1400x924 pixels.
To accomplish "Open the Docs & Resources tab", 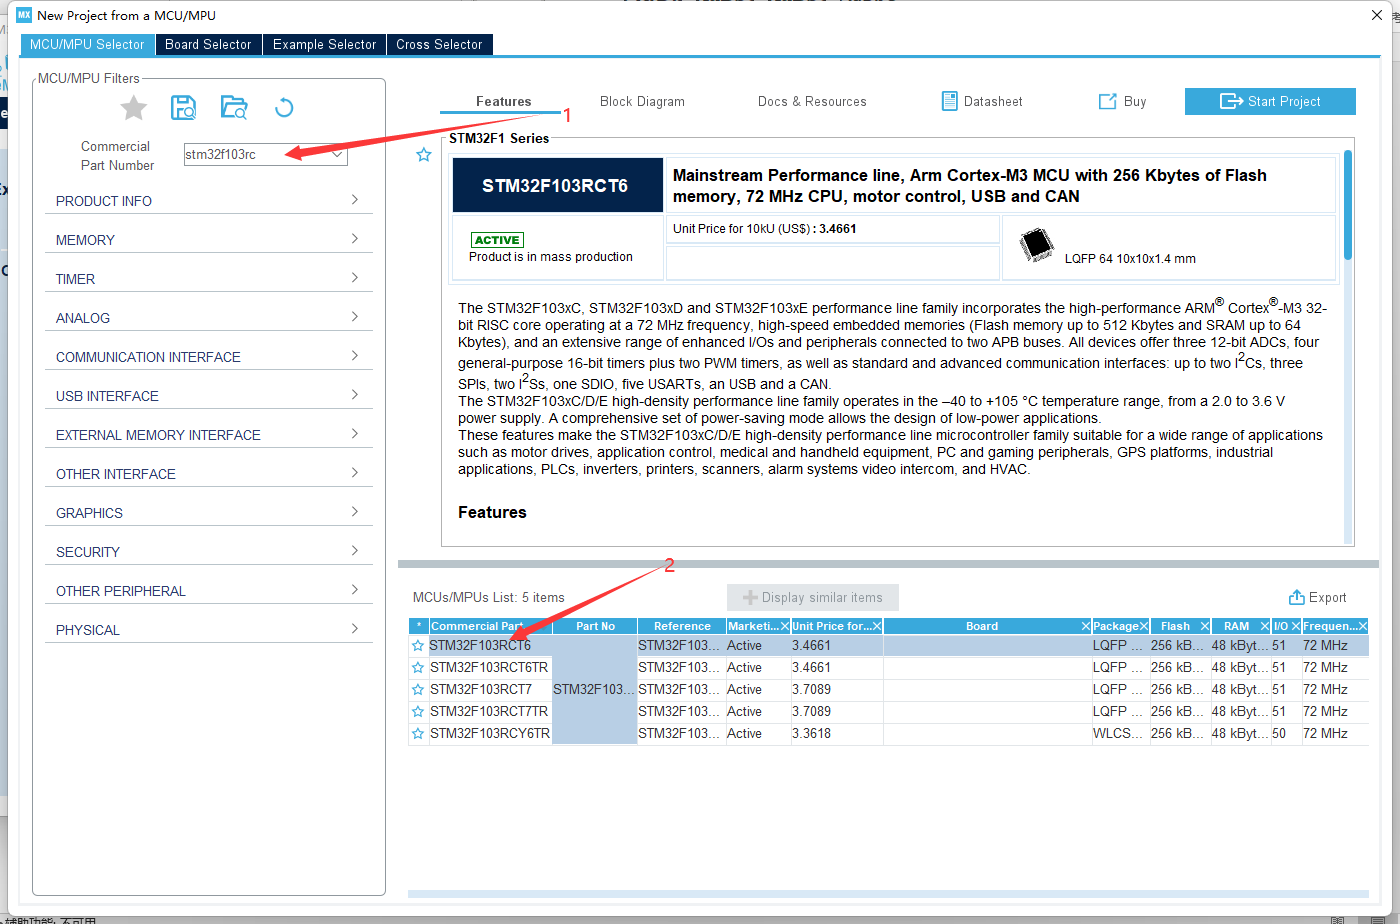I will [x=812, y=102].
